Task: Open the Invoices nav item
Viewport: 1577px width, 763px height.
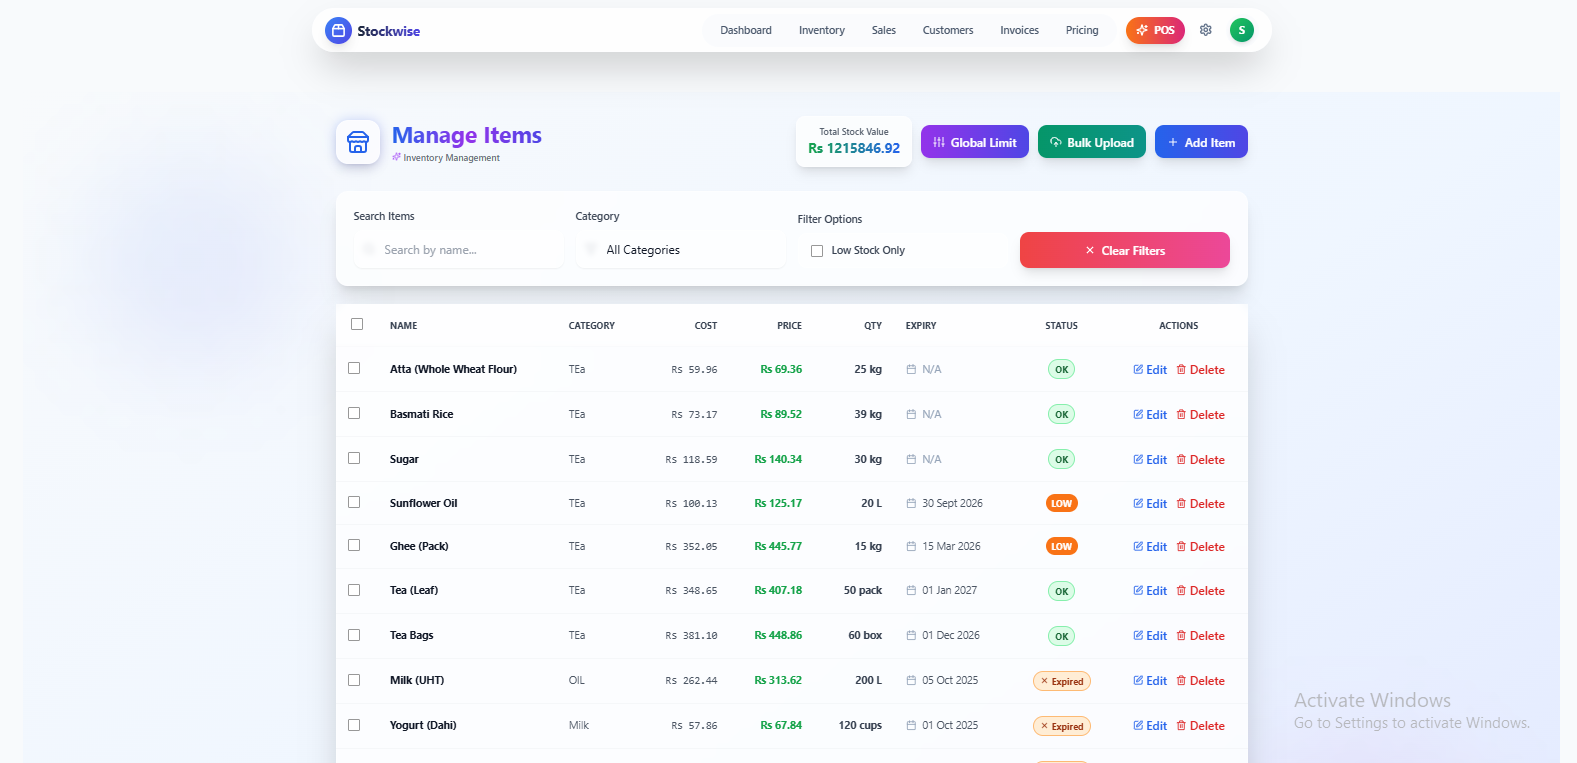Action: [x=1019, y=30]
